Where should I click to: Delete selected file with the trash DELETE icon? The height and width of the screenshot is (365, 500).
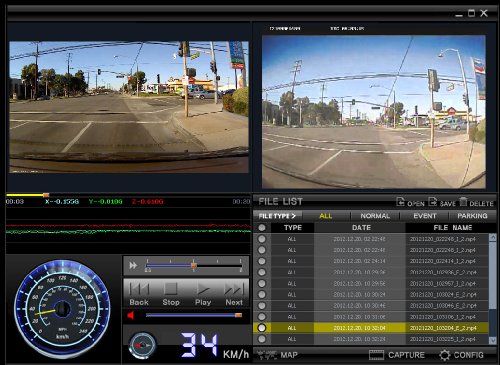tap(476, 202)
